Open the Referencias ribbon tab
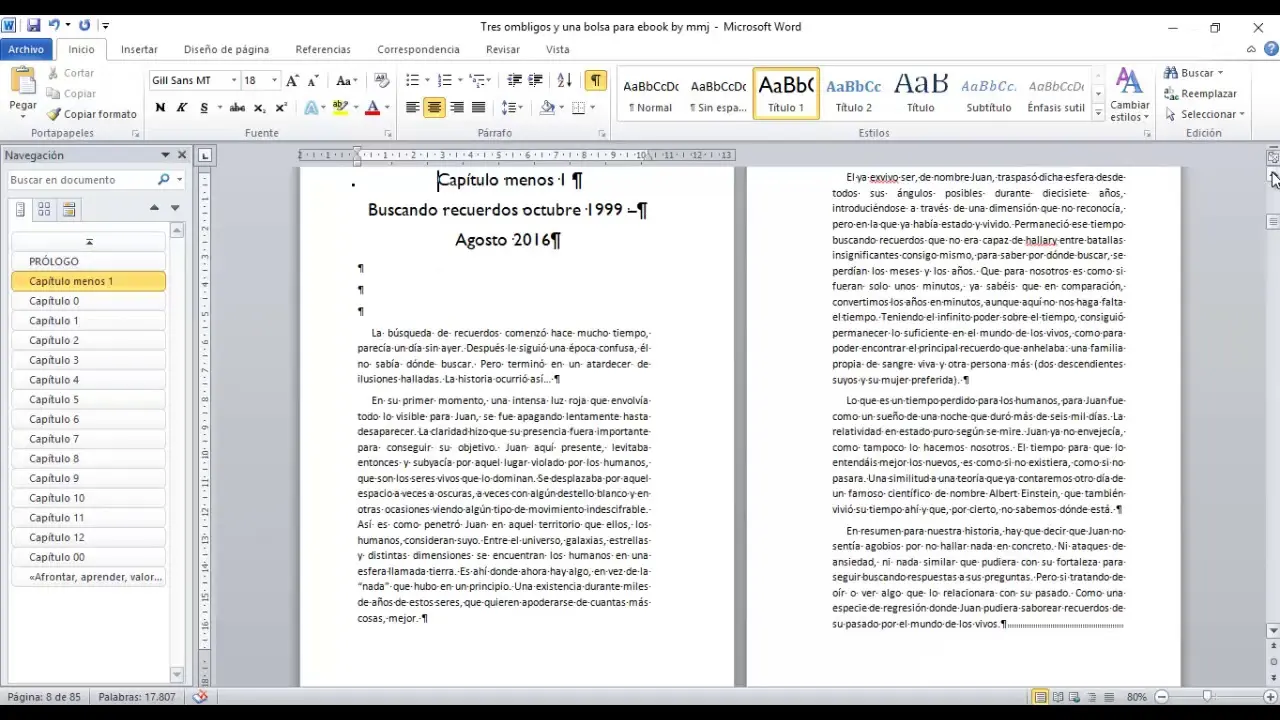 tap(322, 49)
